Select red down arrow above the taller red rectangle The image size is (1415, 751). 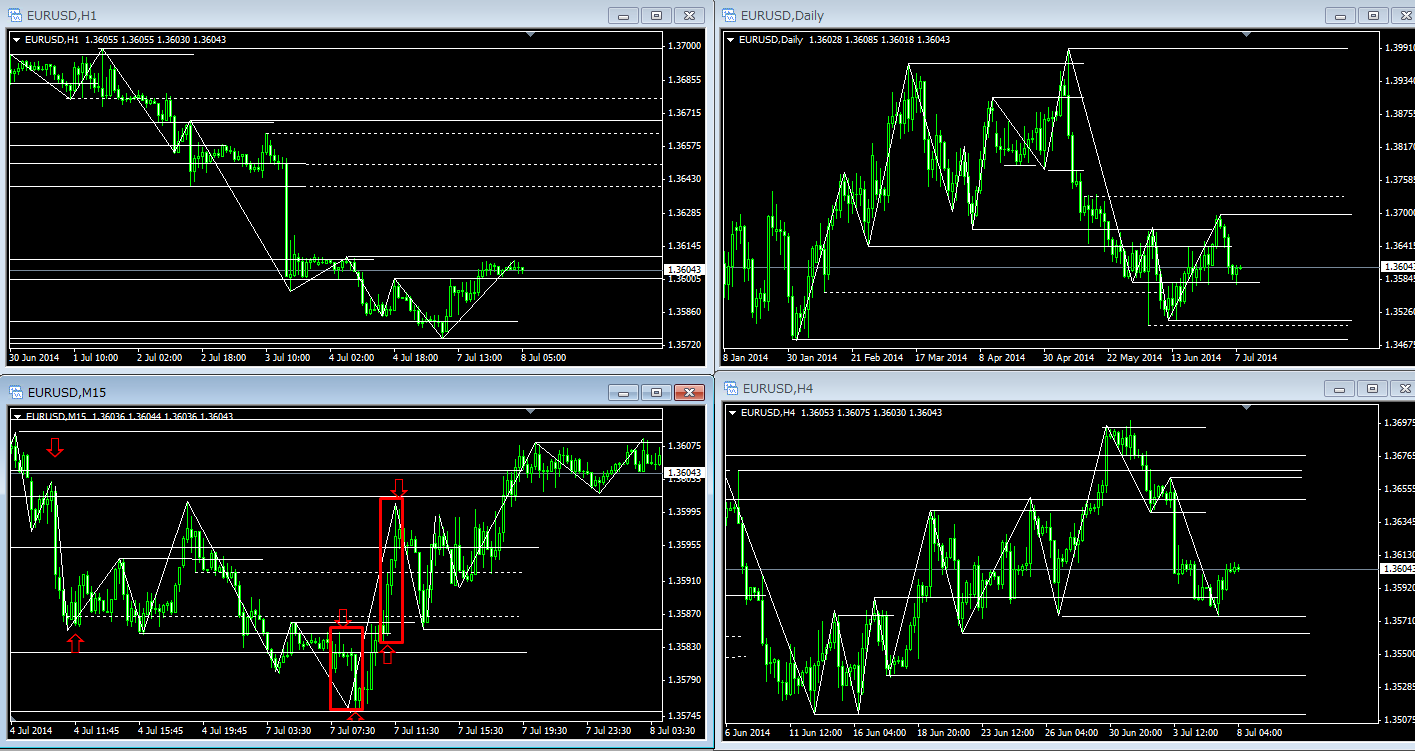(x=399, y=487)
